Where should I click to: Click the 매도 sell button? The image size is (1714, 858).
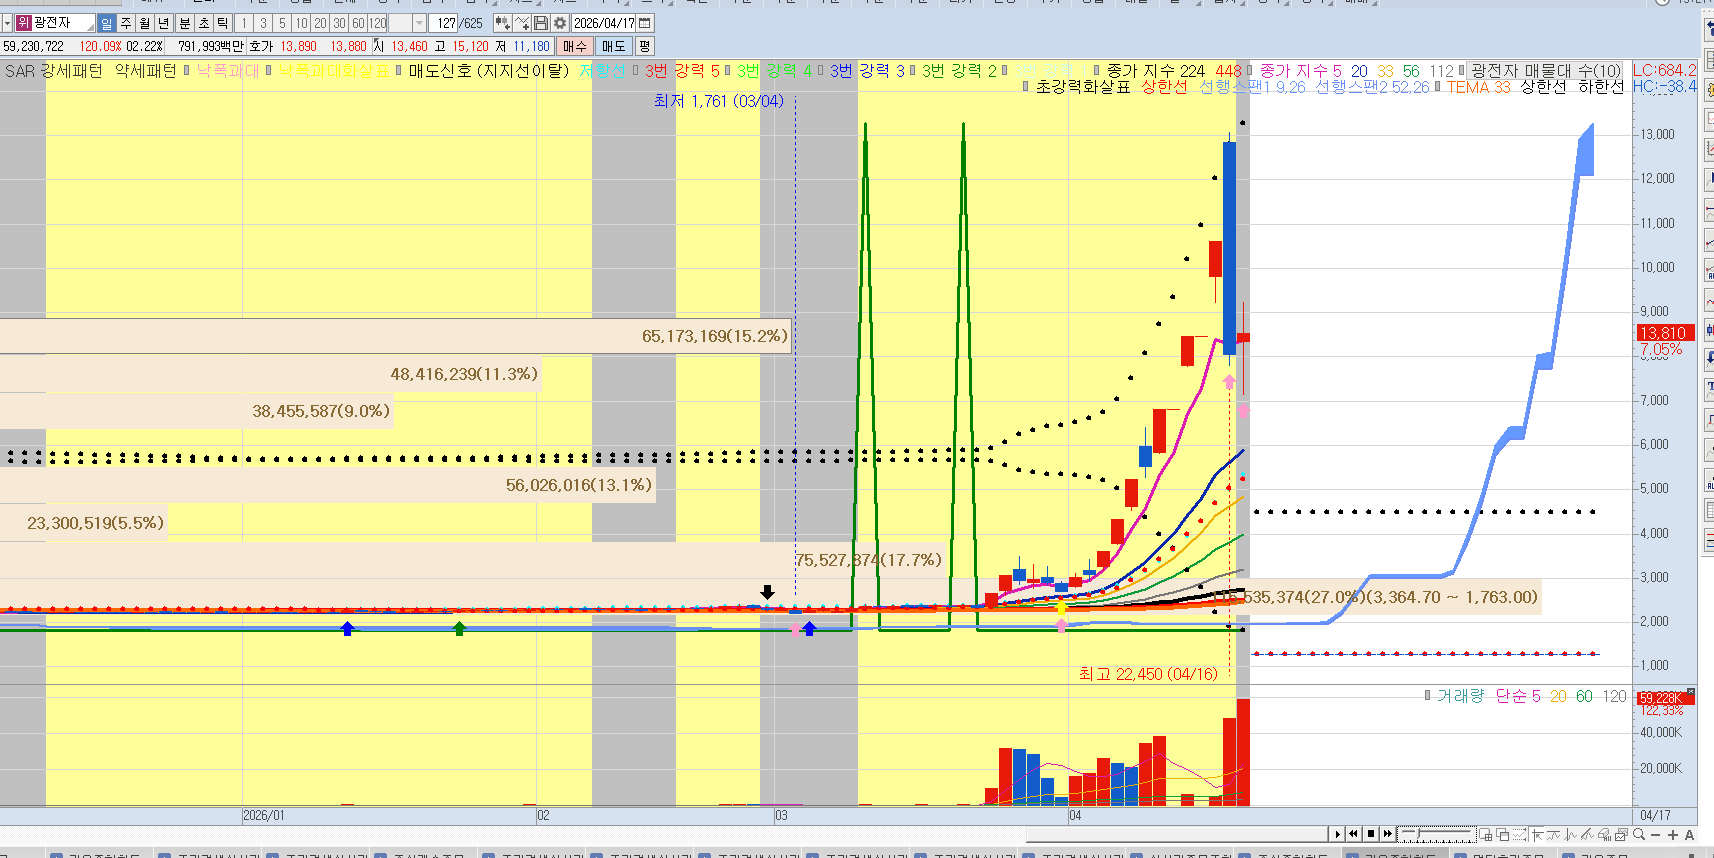pos(613,46)
